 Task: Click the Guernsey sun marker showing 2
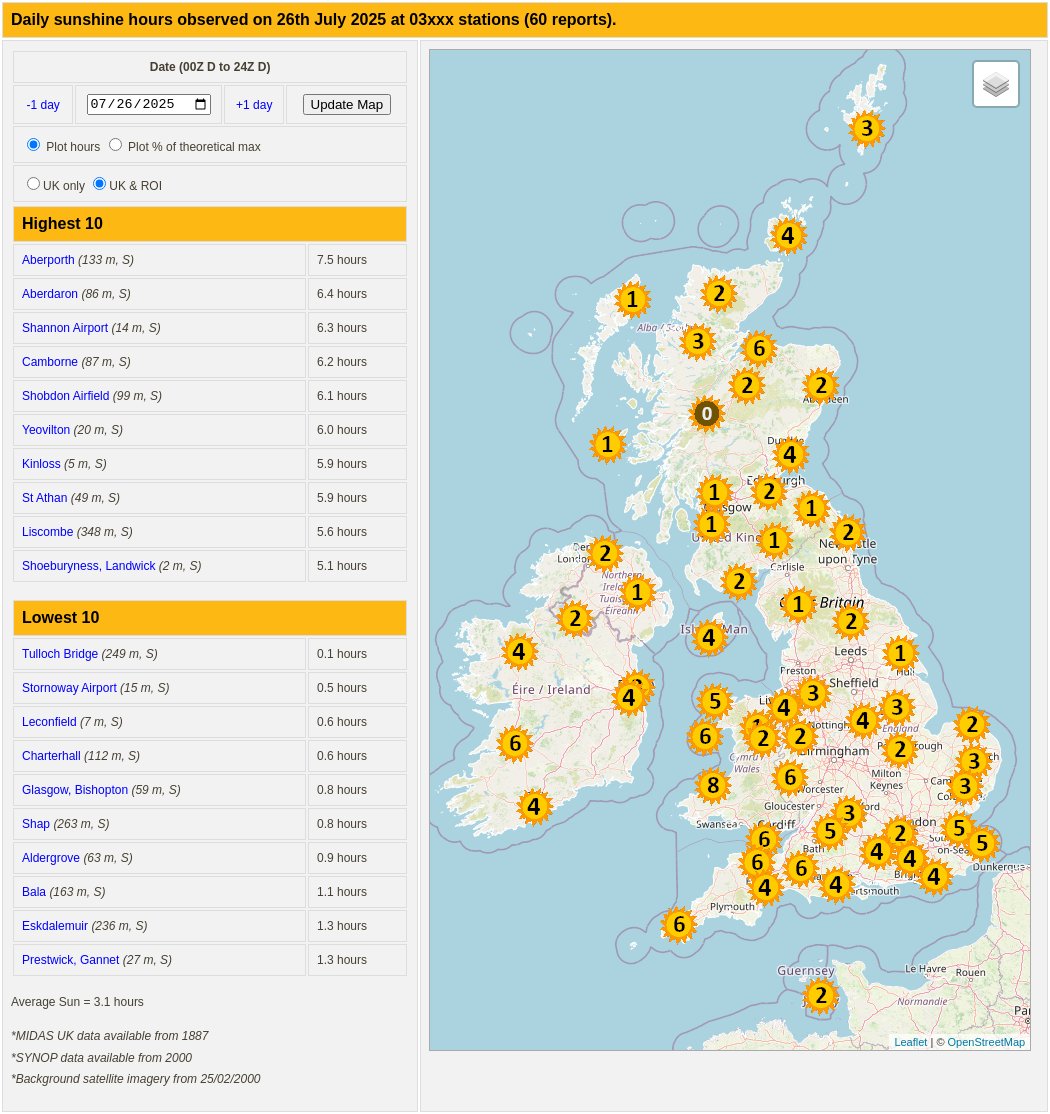821,995
